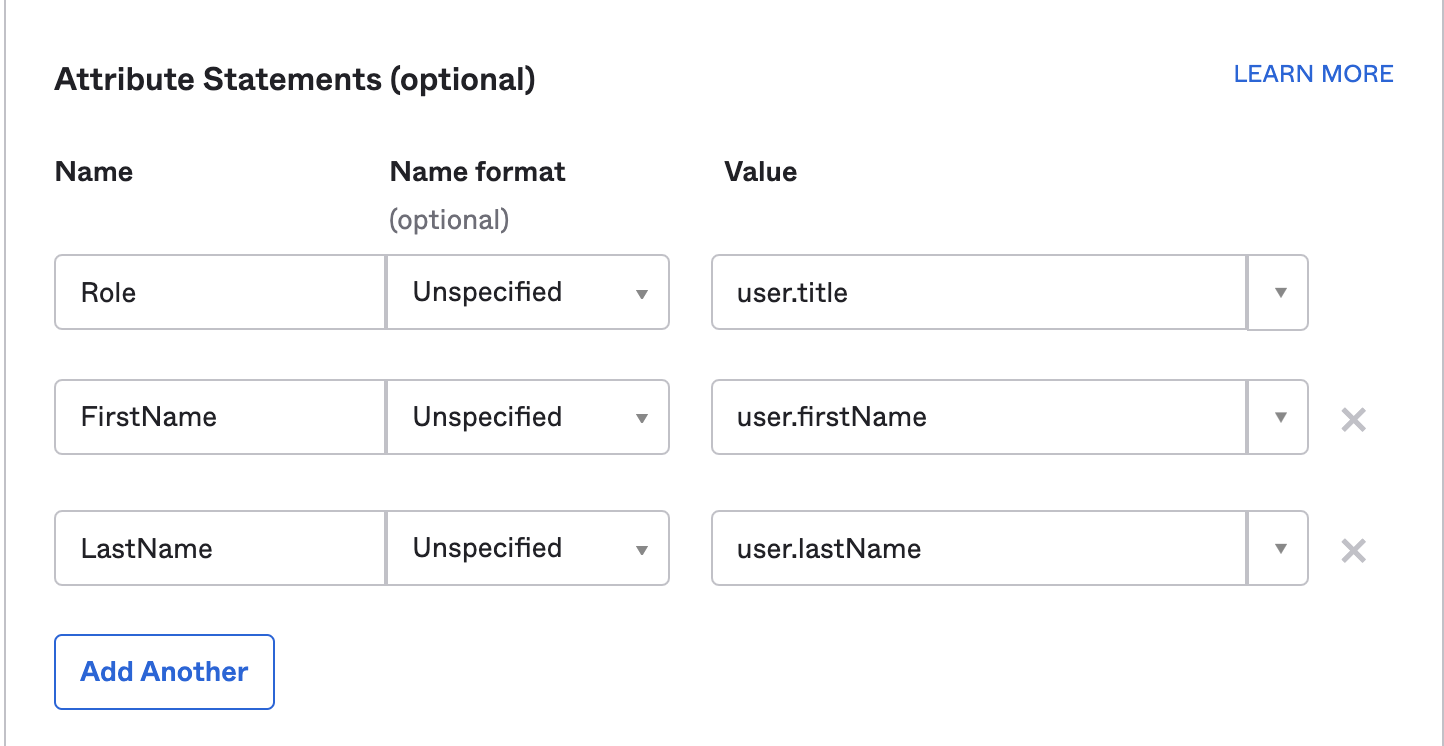Open Name format dropdown for FirstName row
Image resolution: width=1444 pixels, height=746 pixels.
(528, 417)
